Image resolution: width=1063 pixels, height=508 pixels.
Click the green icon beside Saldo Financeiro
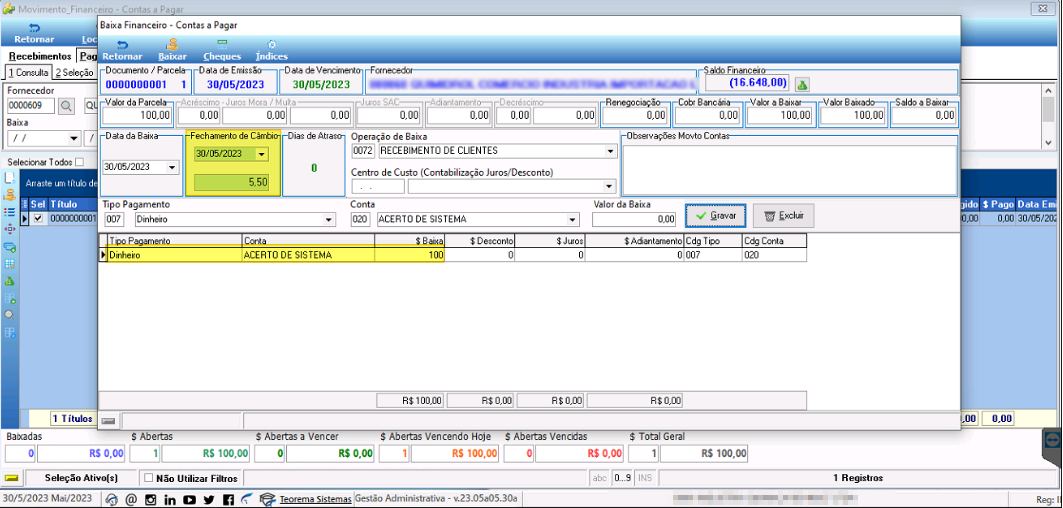tap(802, 84)
